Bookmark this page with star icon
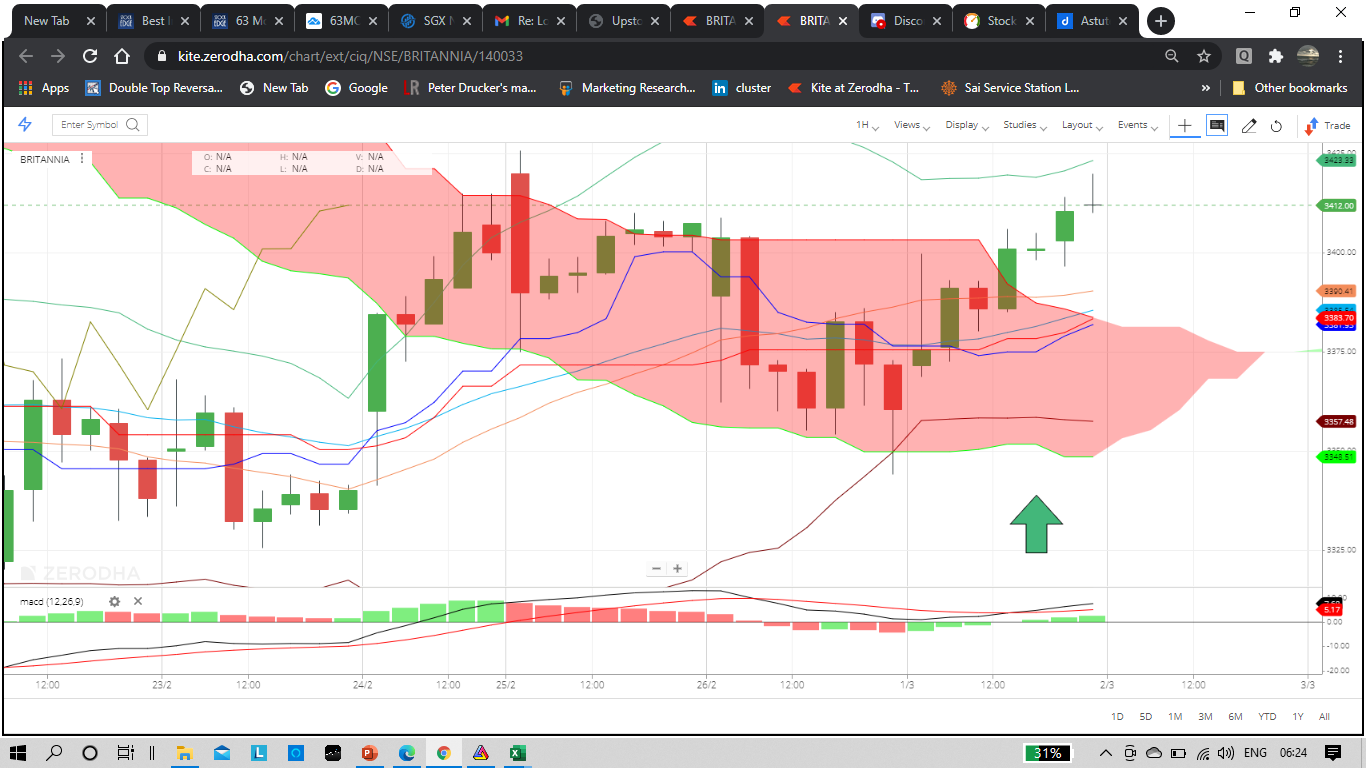 click(x=1204, y=57)
